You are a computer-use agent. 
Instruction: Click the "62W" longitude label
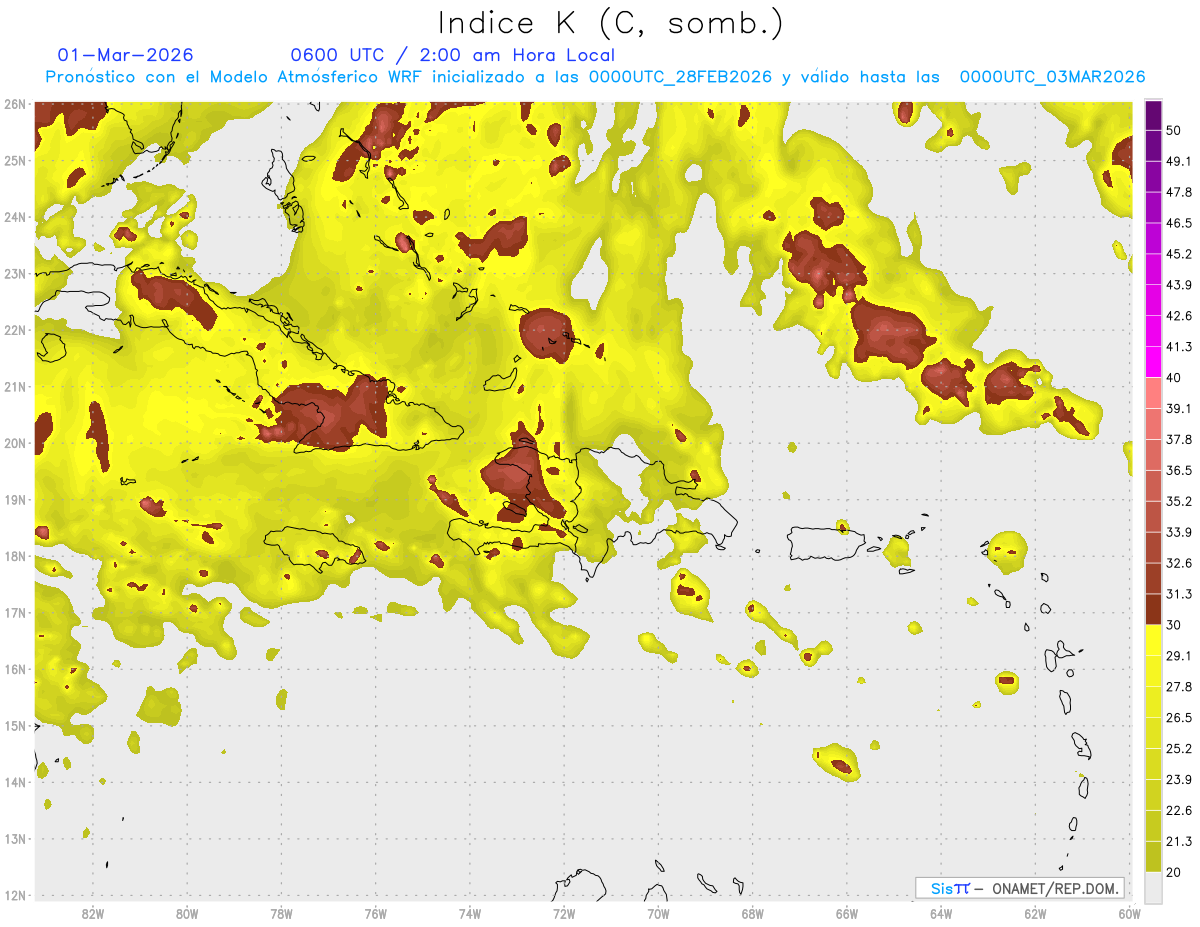tap(1035, 914)
